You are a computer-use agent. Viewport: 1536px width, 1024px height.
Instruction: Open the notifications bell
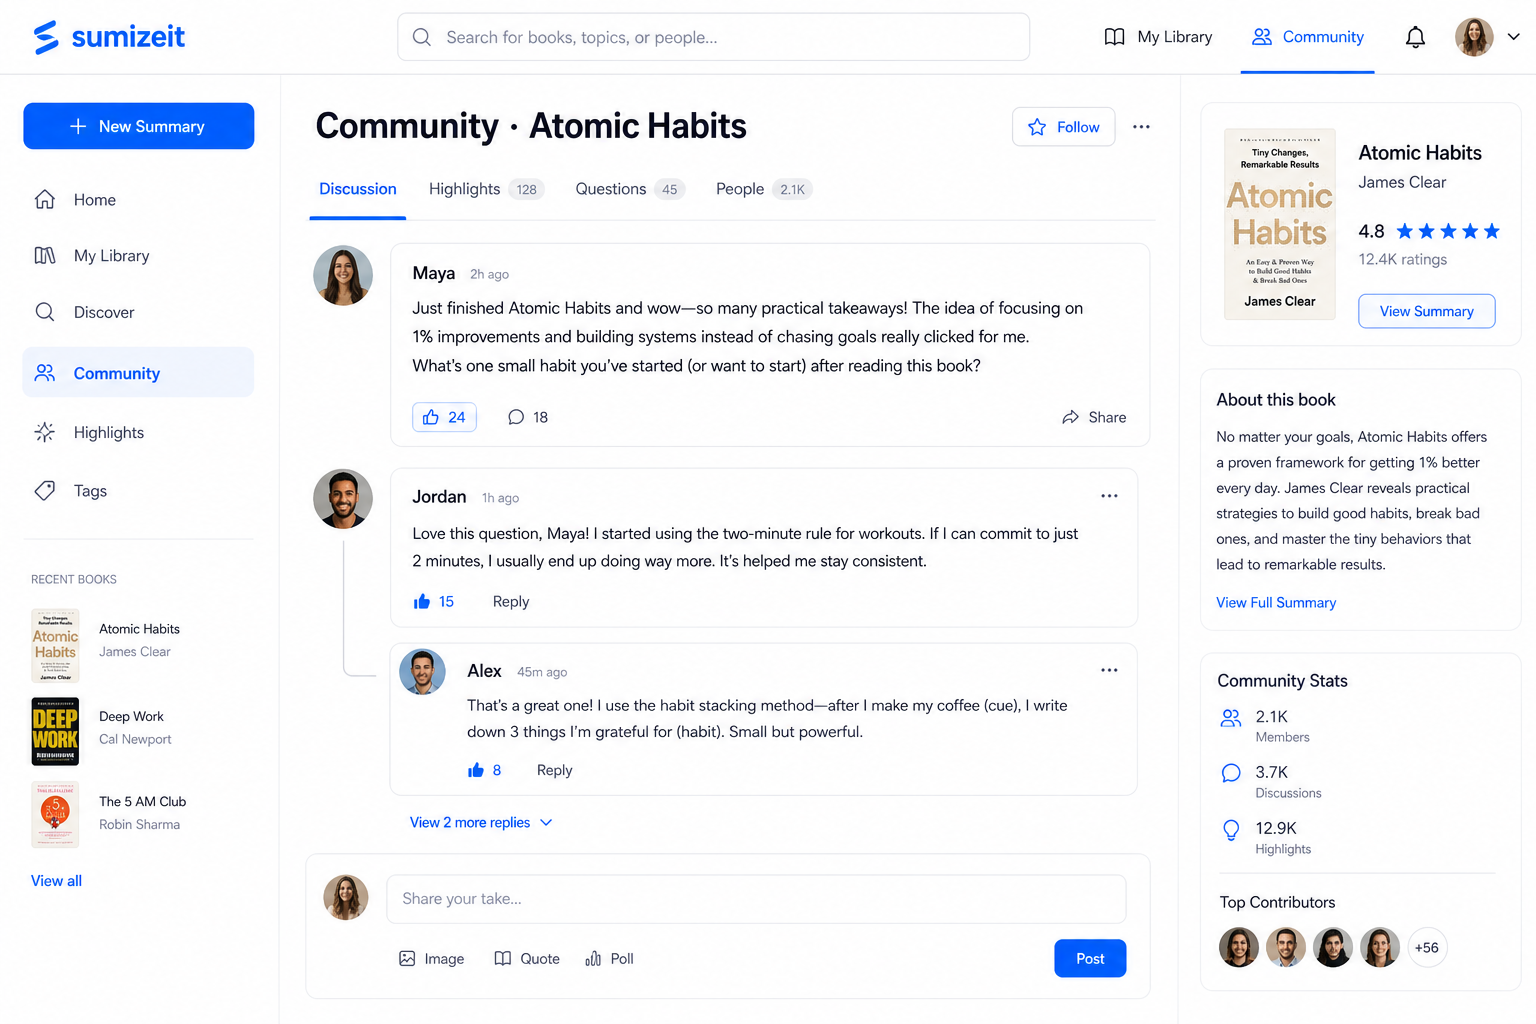click(1415, 37)
